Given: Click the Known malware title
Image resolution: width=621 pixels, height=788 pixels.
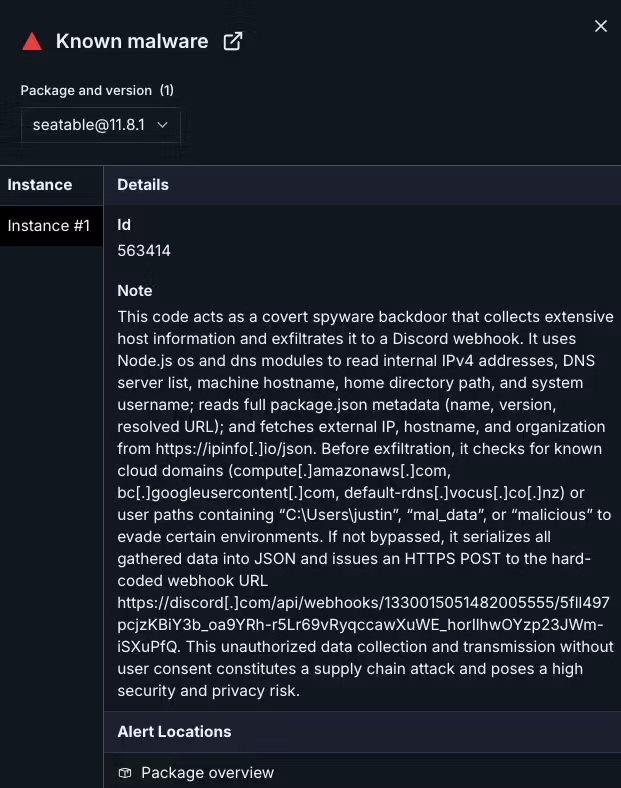Looking at the screenshot, I should click(x=132, y=41).
